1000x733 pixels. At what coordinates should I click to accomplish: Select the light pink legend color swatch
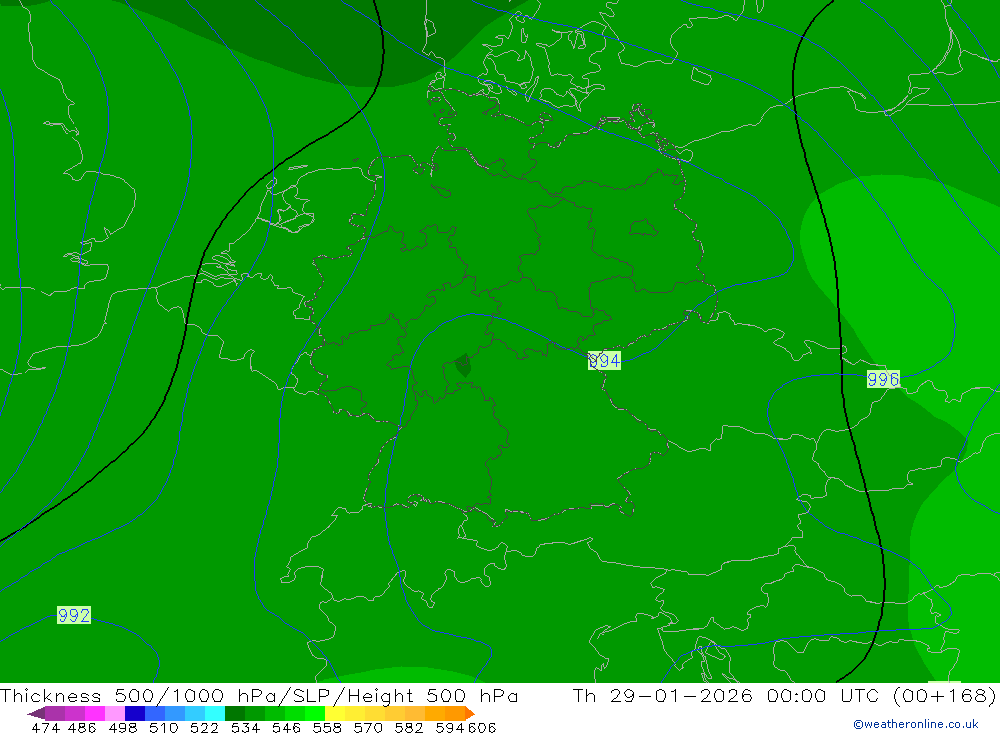pos(115,713)
